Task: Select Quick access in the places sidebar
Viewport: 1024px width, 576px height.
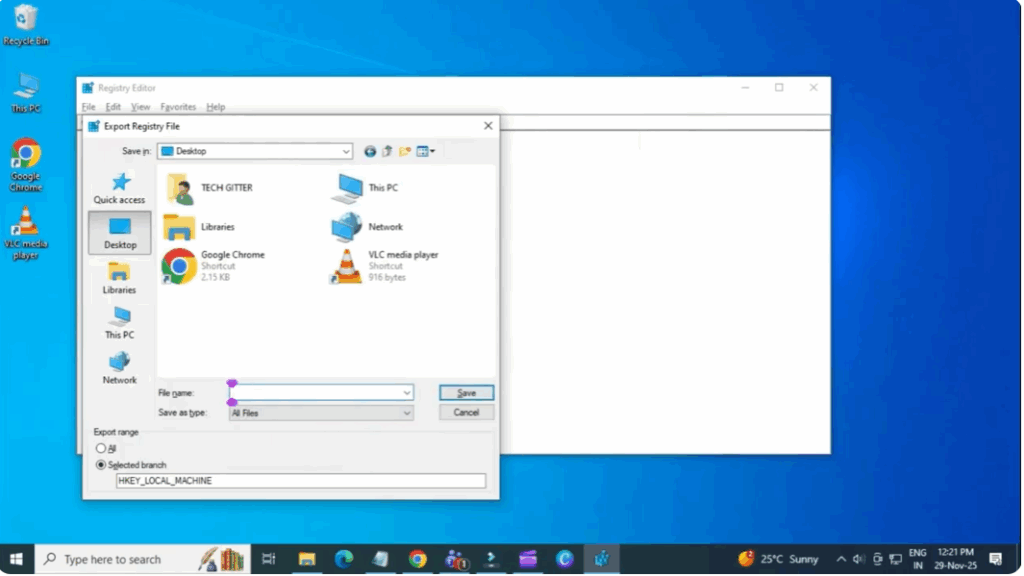Action: tap(119, 187)
